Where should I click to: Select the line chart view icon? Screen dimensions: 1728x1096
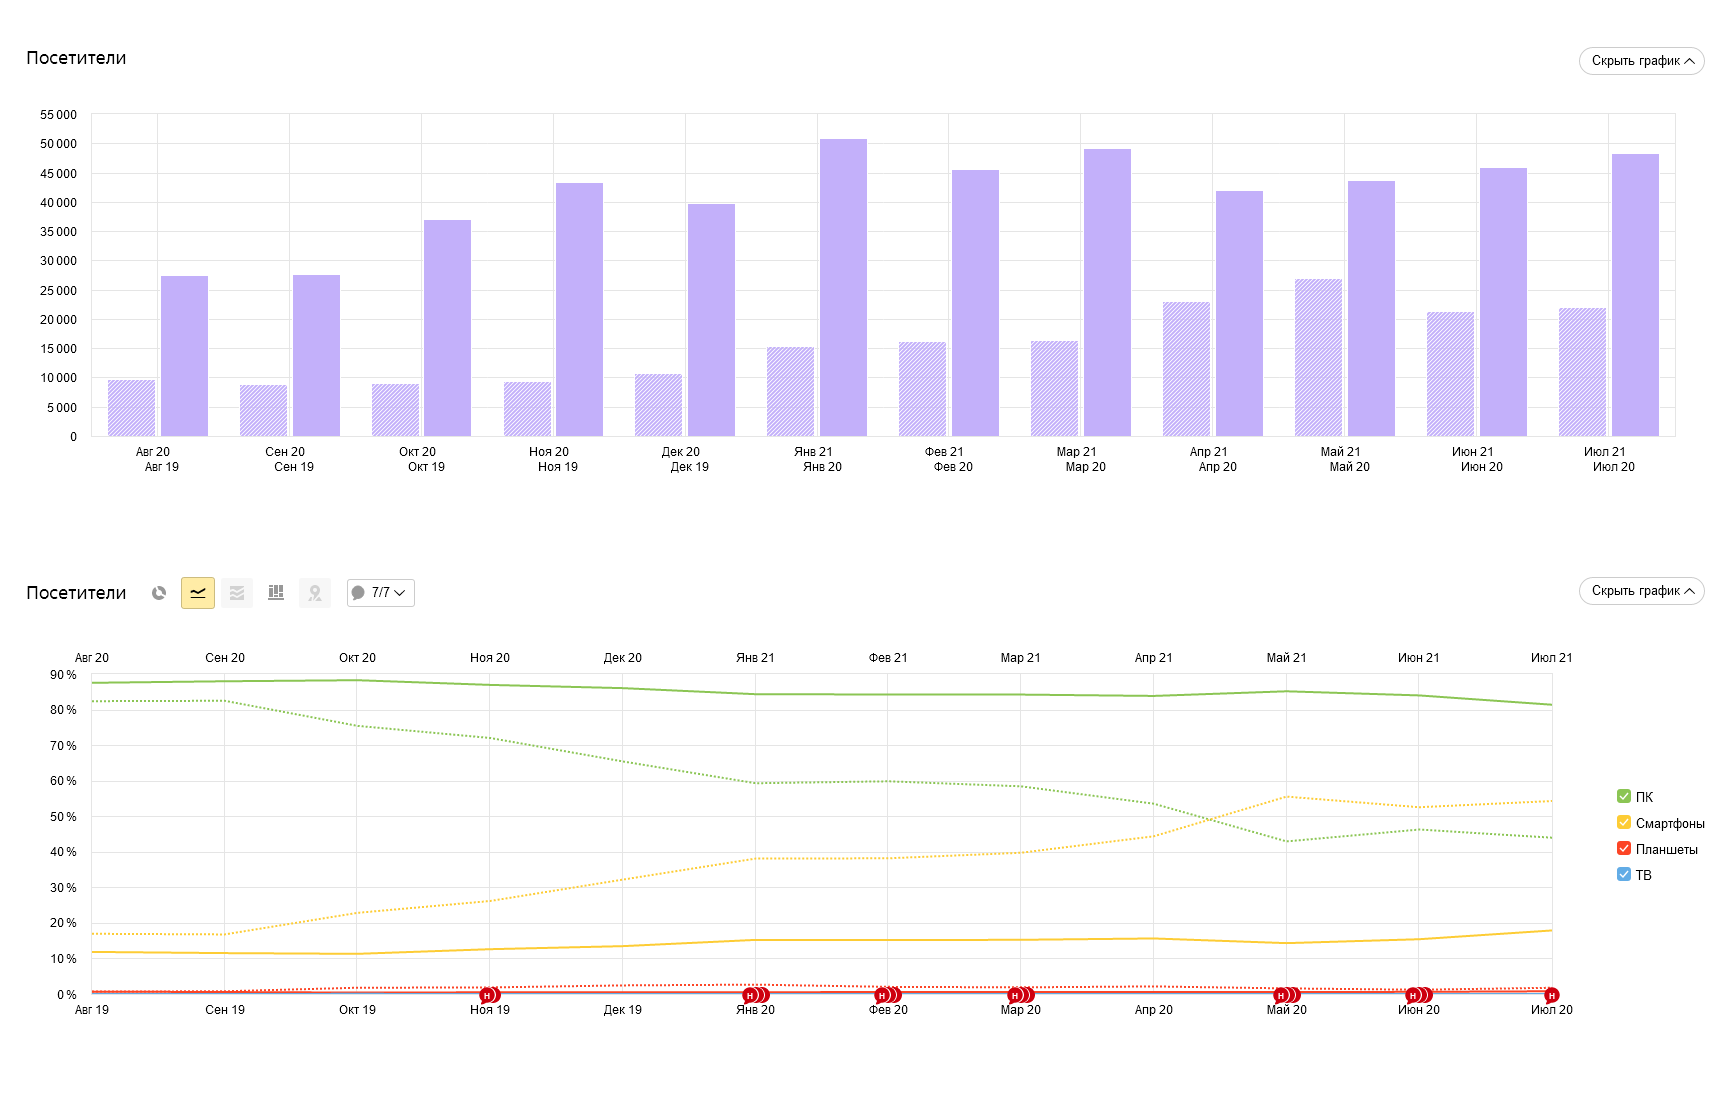coord(198,593)
